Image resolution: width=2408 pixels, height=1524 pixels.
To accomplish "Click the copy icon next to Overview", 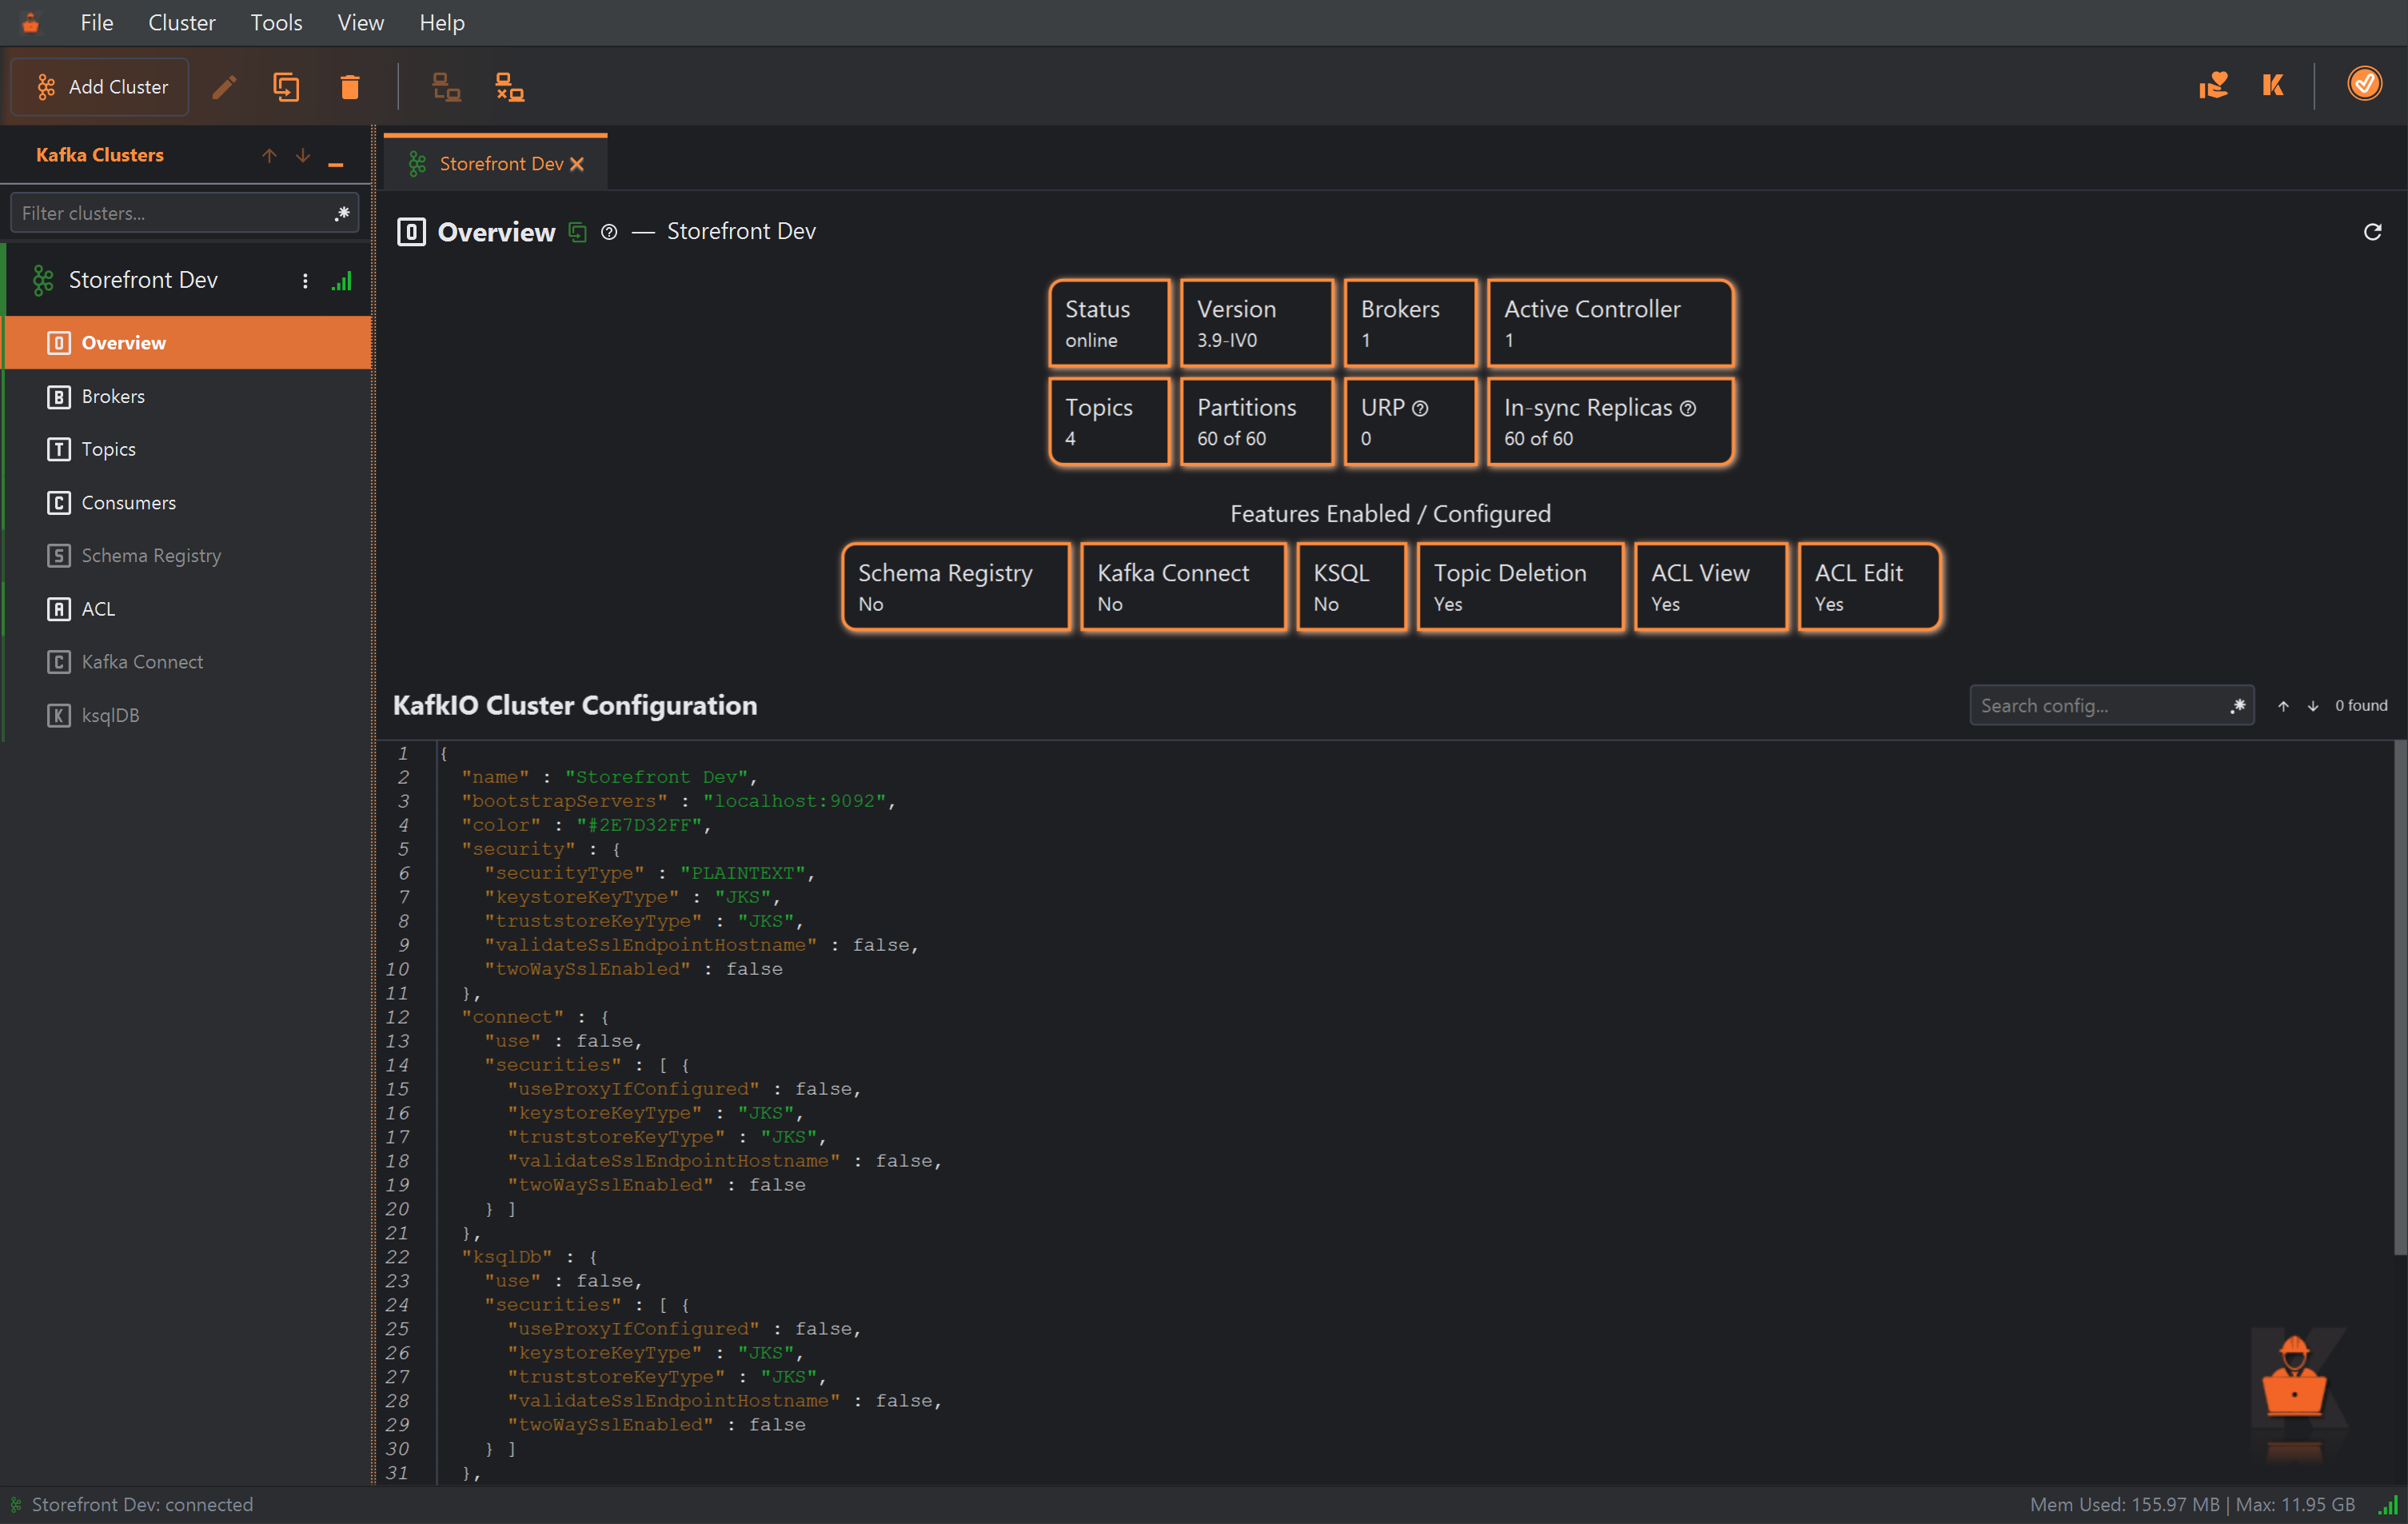I will (578, 232).
